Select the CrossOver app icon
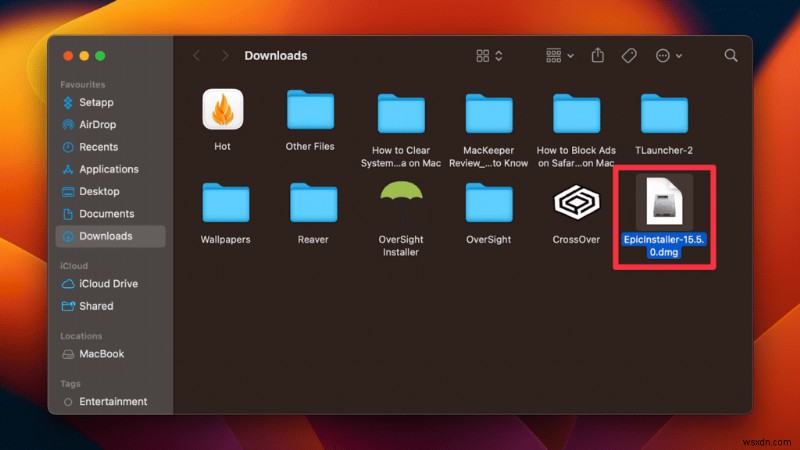800x450 pixels. 577,202
